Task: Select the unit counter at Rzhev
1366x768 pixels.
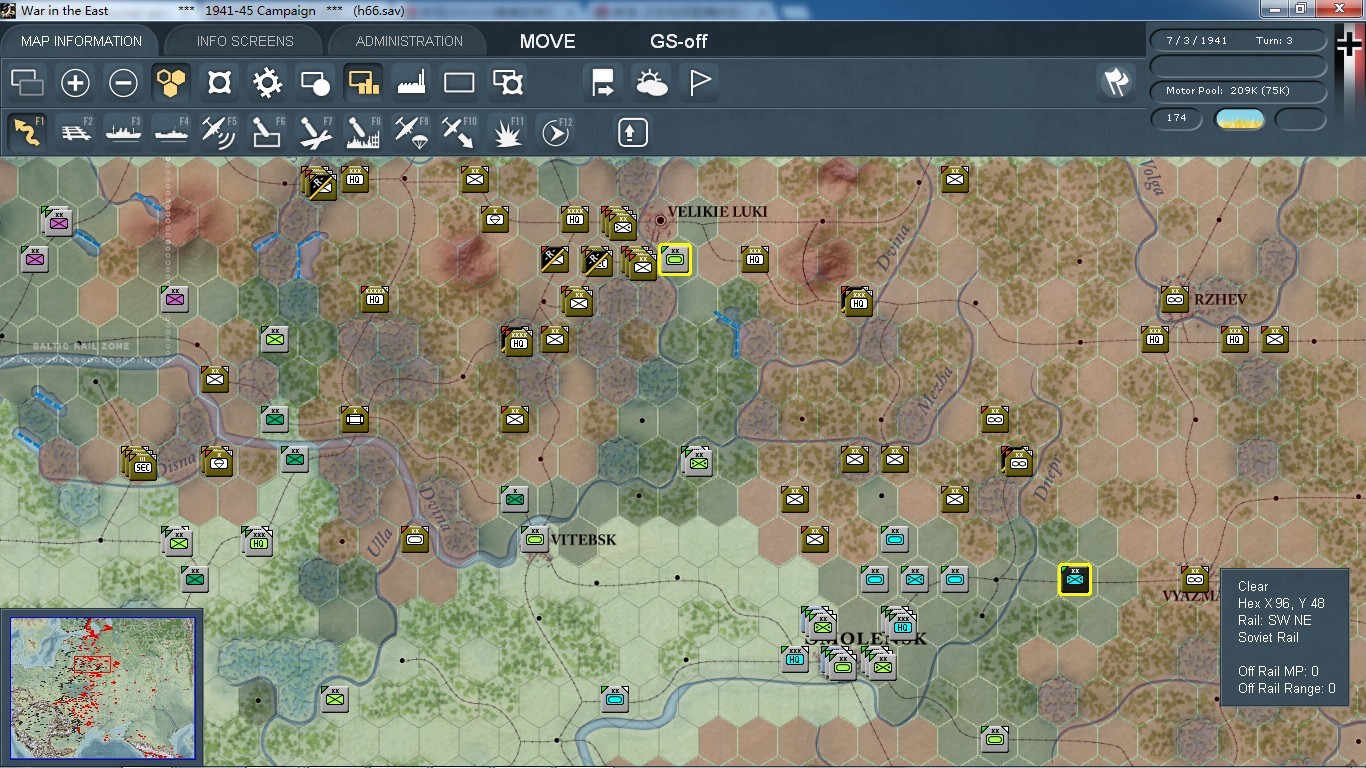Action: pos(1175,298)
